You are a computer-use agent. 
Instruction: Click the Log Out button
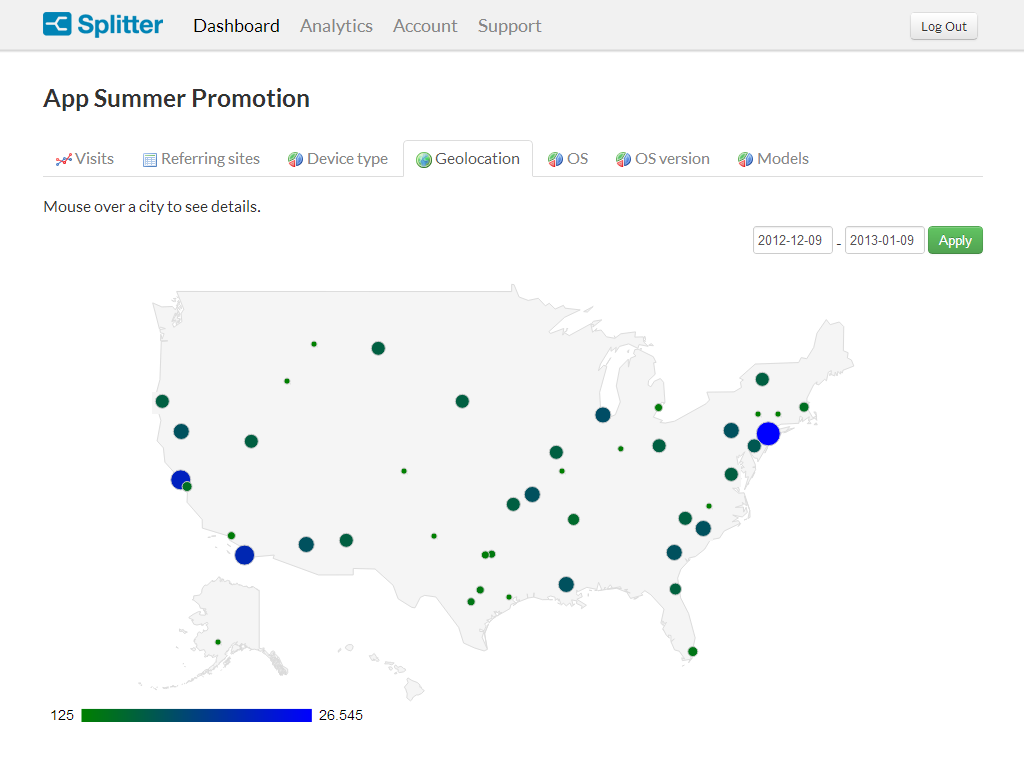click(943, 26)
